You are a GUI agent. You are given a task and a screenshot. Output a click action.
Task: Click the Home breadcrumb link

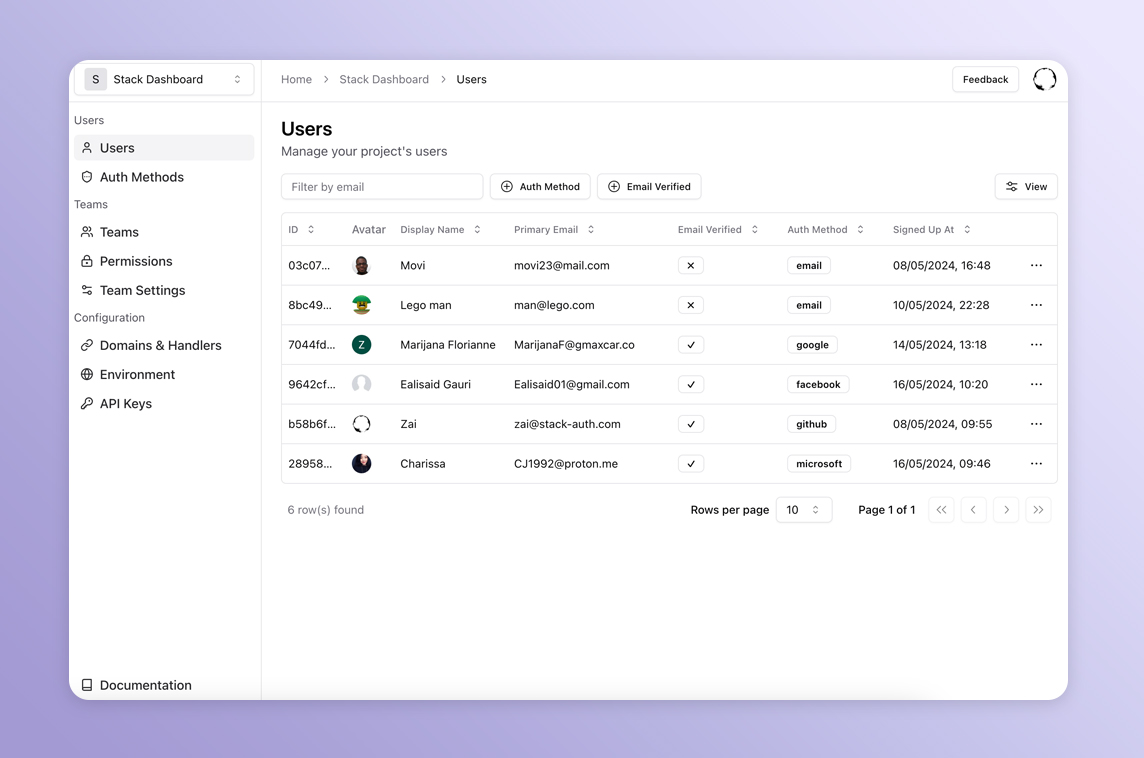pyautogui.click(x=296, y=80)
